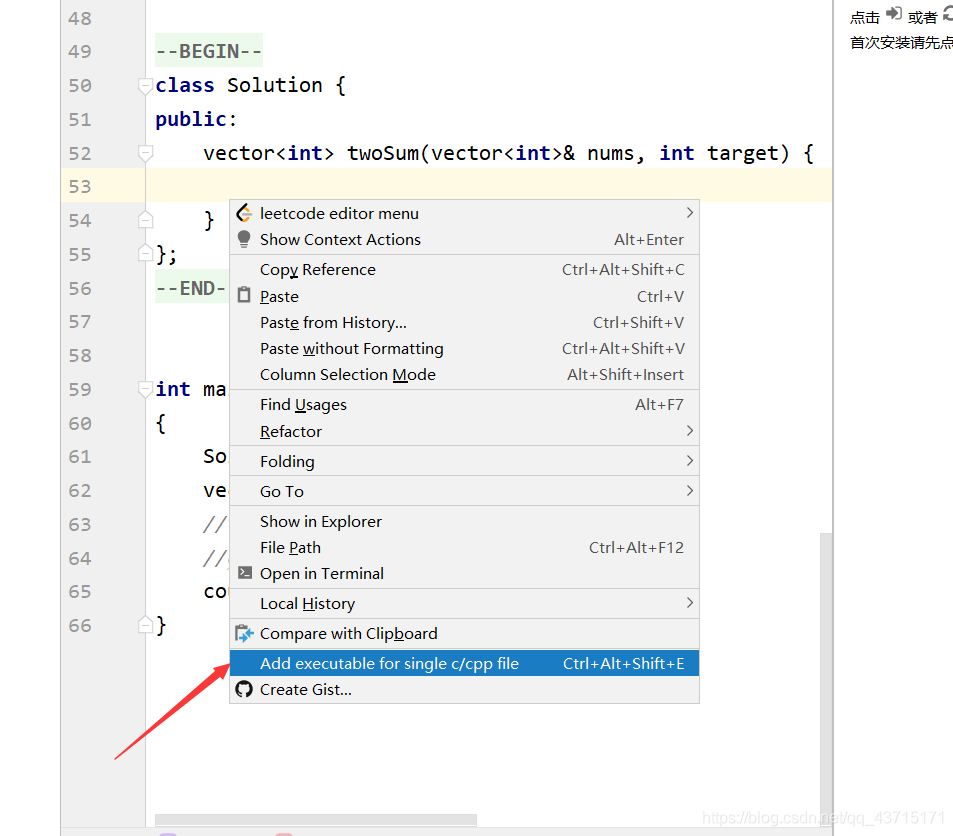Click the Paste clipboard icon
953x836 pixels.
coord(244,295)
